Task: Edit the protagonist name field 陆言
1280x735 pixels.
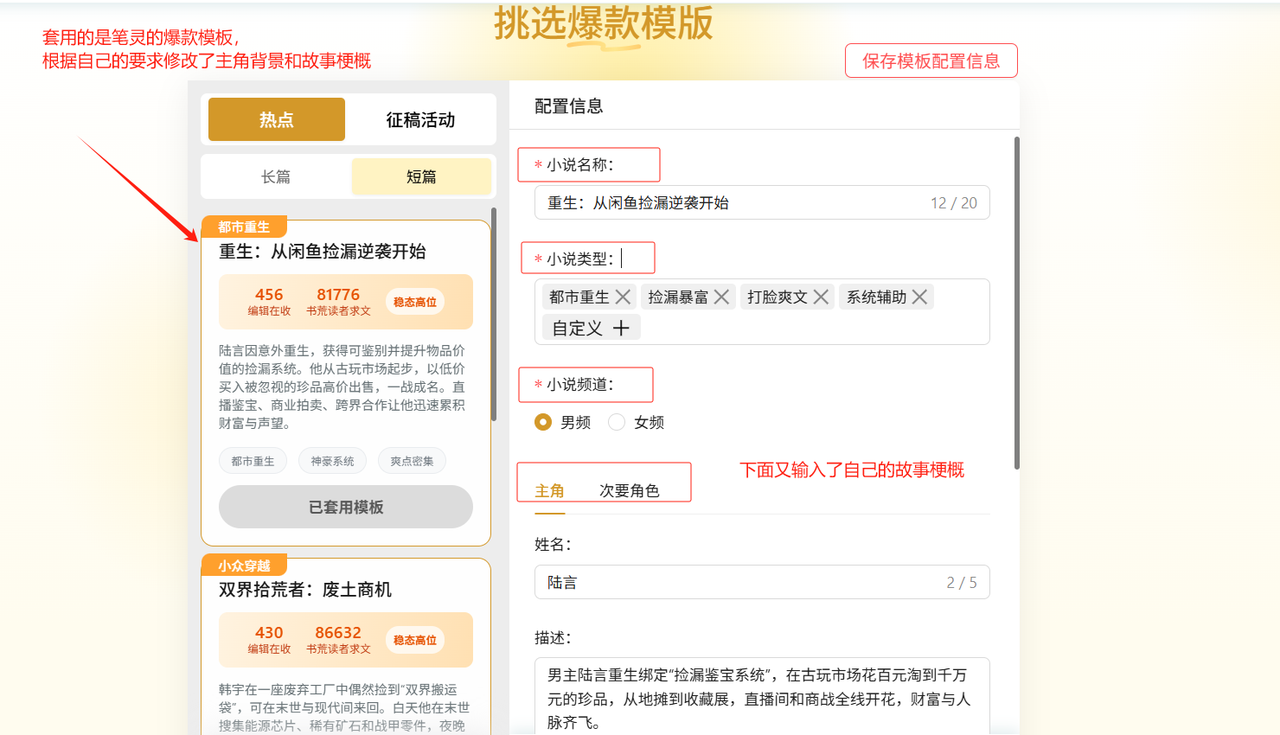Action: point(762,582)
